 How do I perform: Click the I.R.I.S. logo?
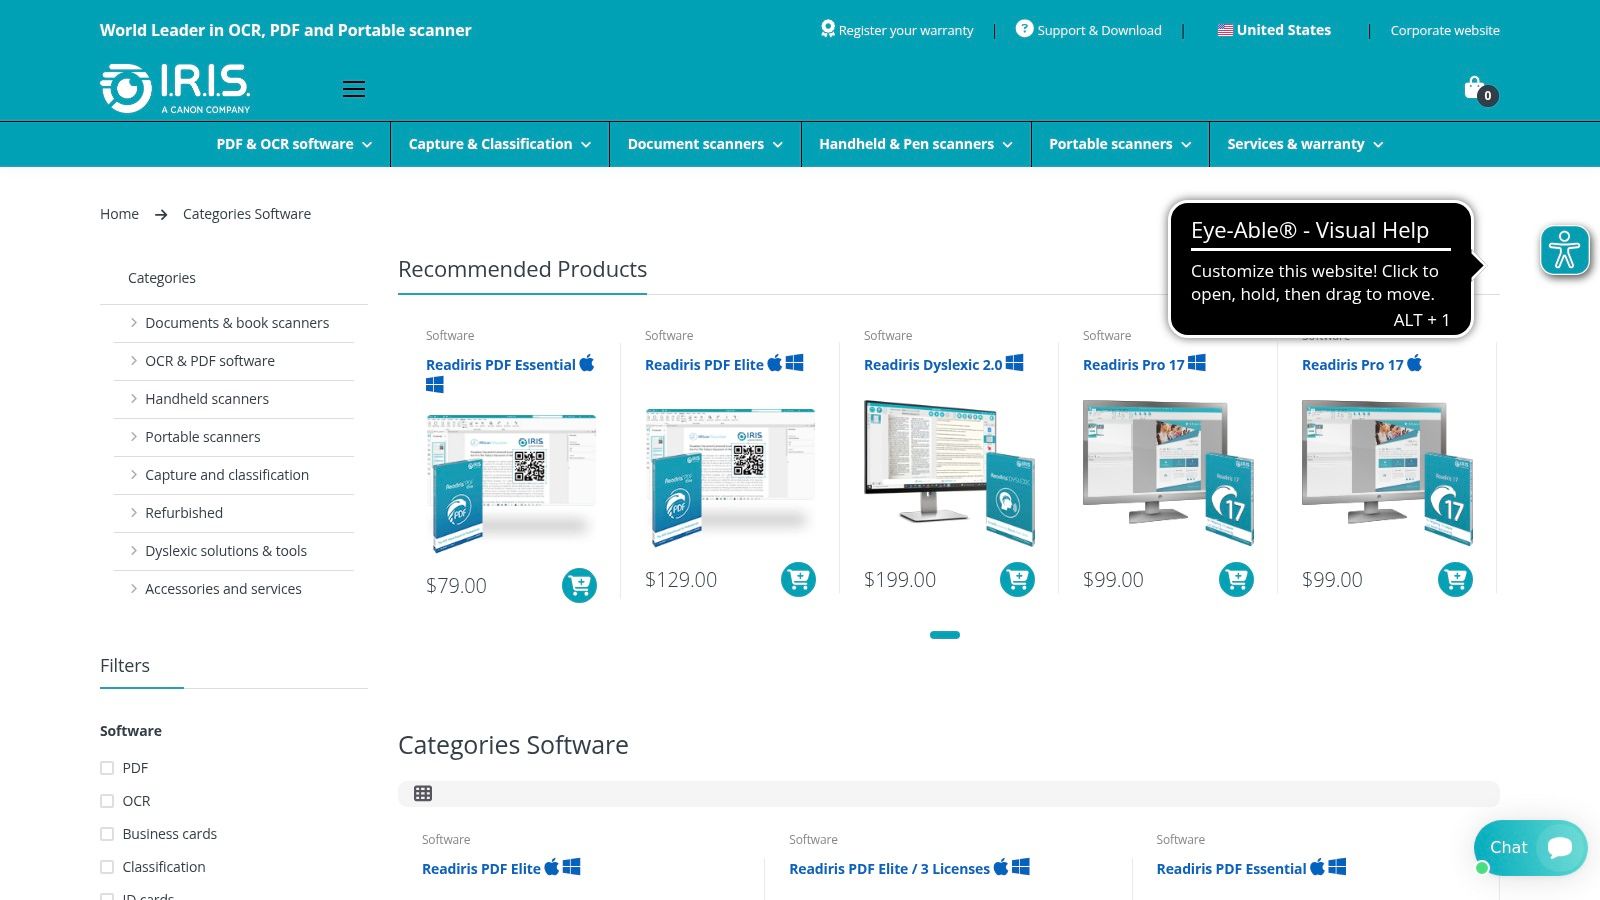click(176, 88)
